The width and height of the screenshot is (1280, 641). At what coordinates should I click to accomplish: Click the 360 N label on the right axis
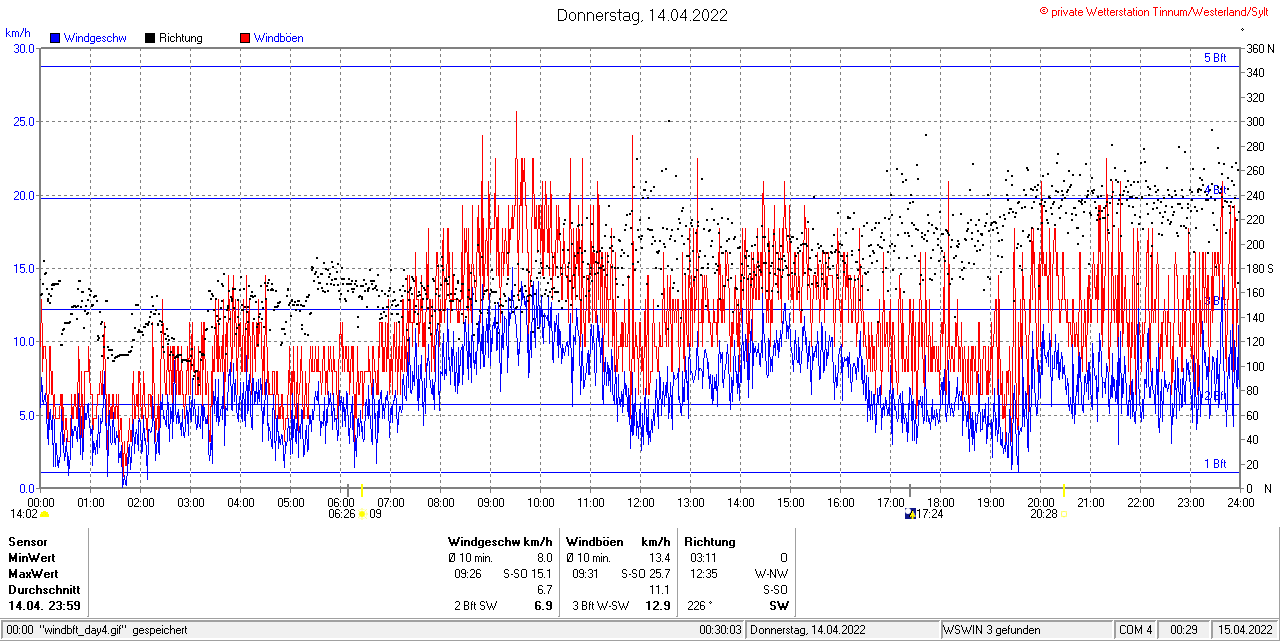pos(1259,48)
